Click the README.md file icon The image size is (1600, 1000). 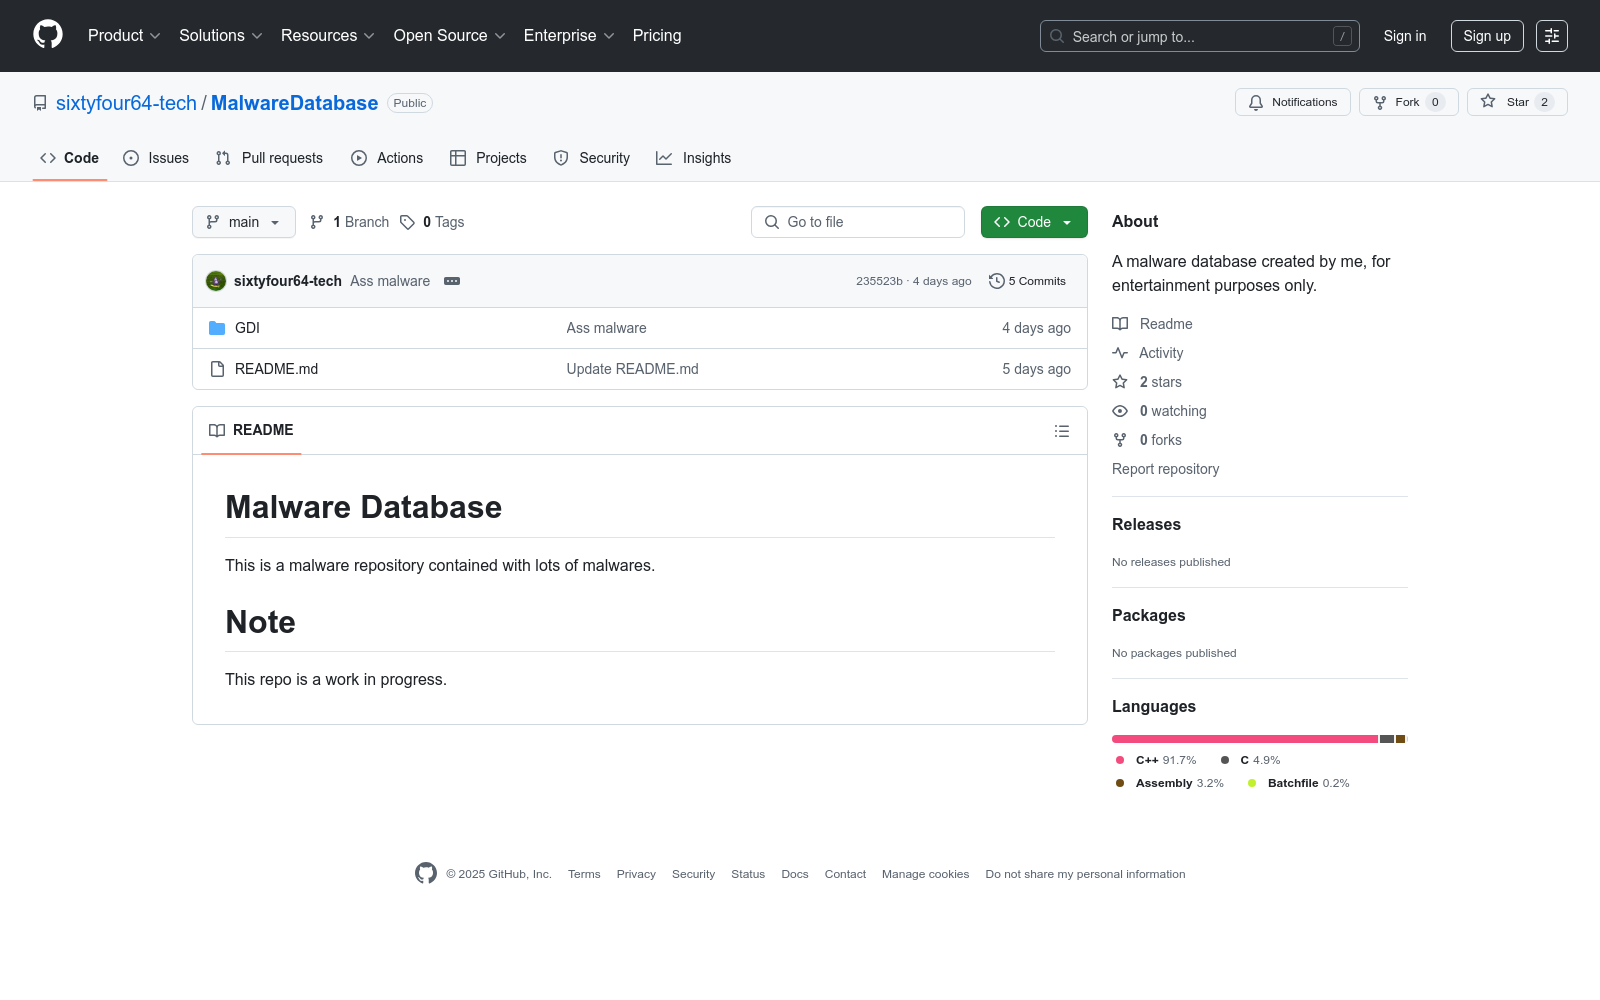click(x=217, y=369)
